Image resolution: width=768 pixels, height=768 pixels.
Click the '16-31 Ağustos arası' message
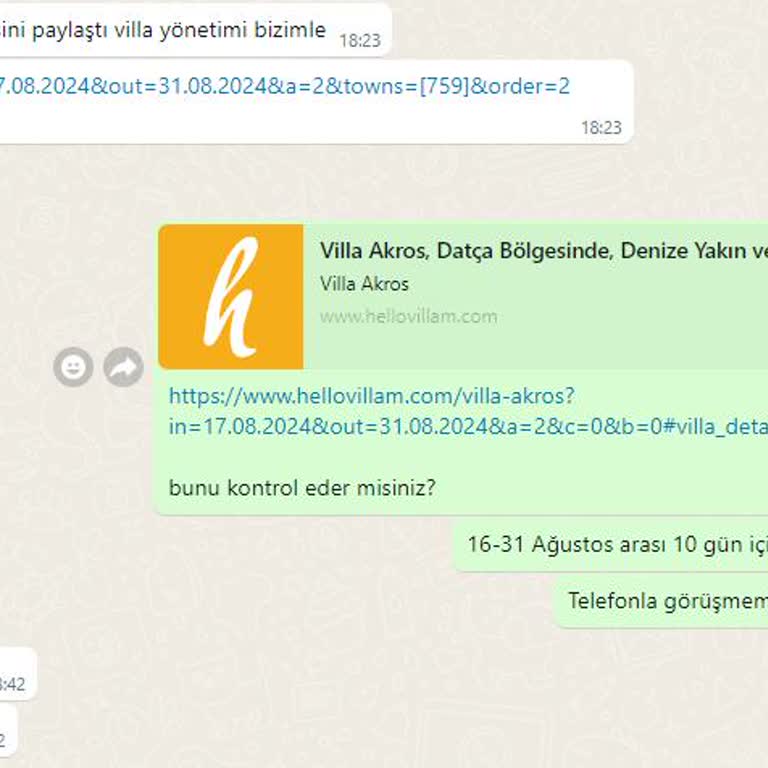pyautogui.click(x=610, y=545)
